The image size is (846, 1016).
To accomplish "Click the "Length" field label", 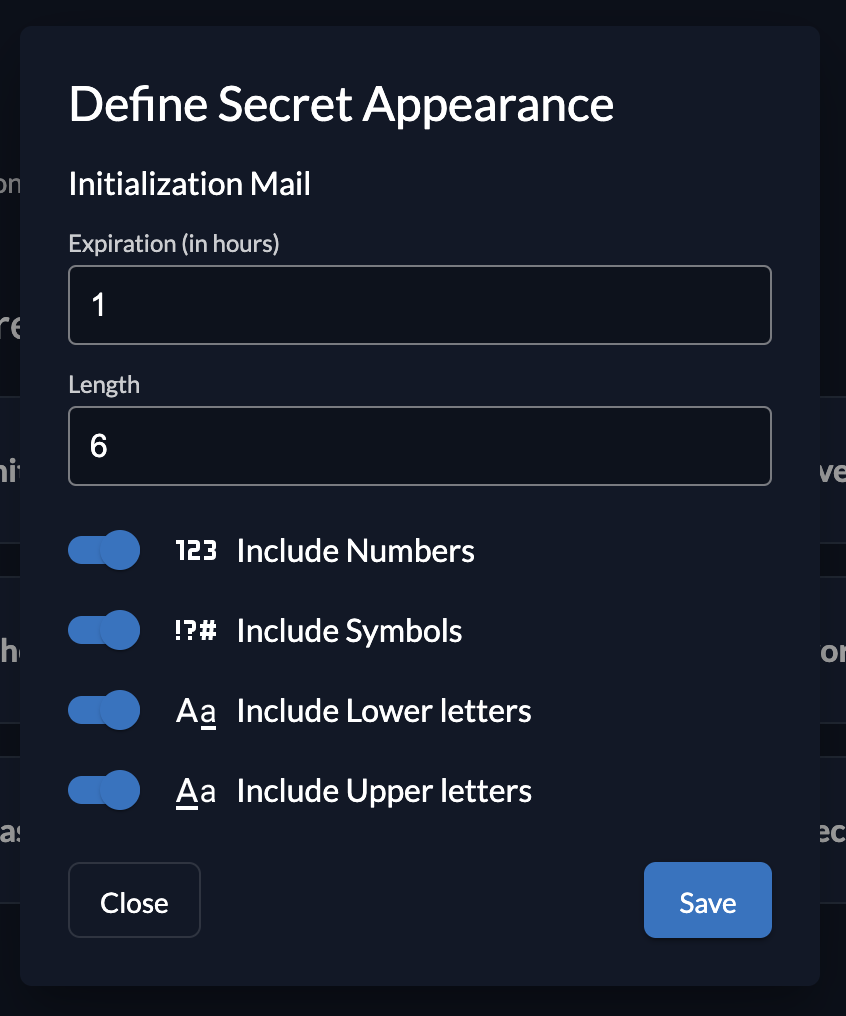I will tap(104, 384).
